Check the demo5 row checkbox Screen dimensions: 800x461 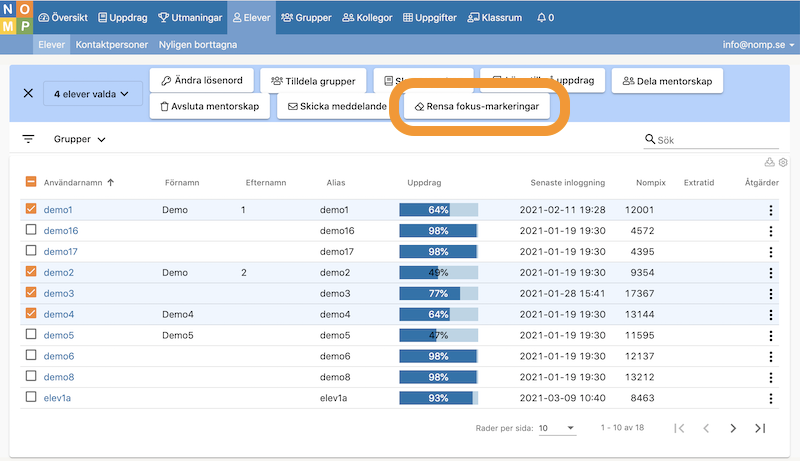(31, 334)
